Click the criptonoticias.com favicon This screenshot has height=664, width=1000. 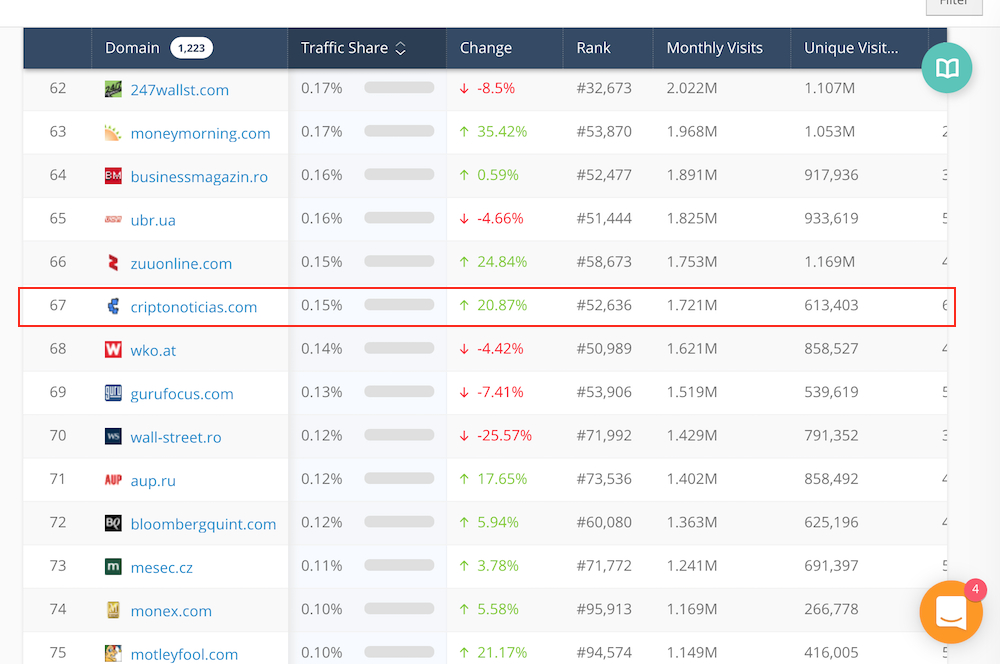113,306
